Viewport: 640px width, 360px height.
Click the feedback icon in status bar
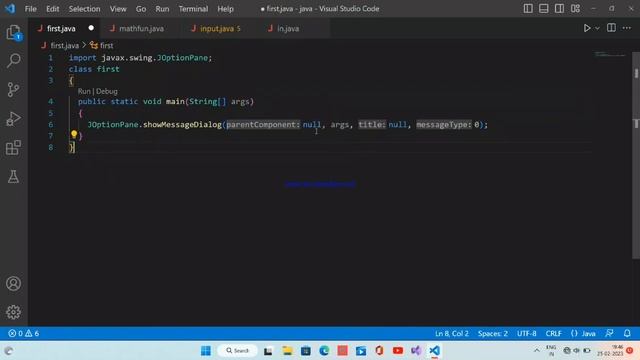click(x=609, y=333)
